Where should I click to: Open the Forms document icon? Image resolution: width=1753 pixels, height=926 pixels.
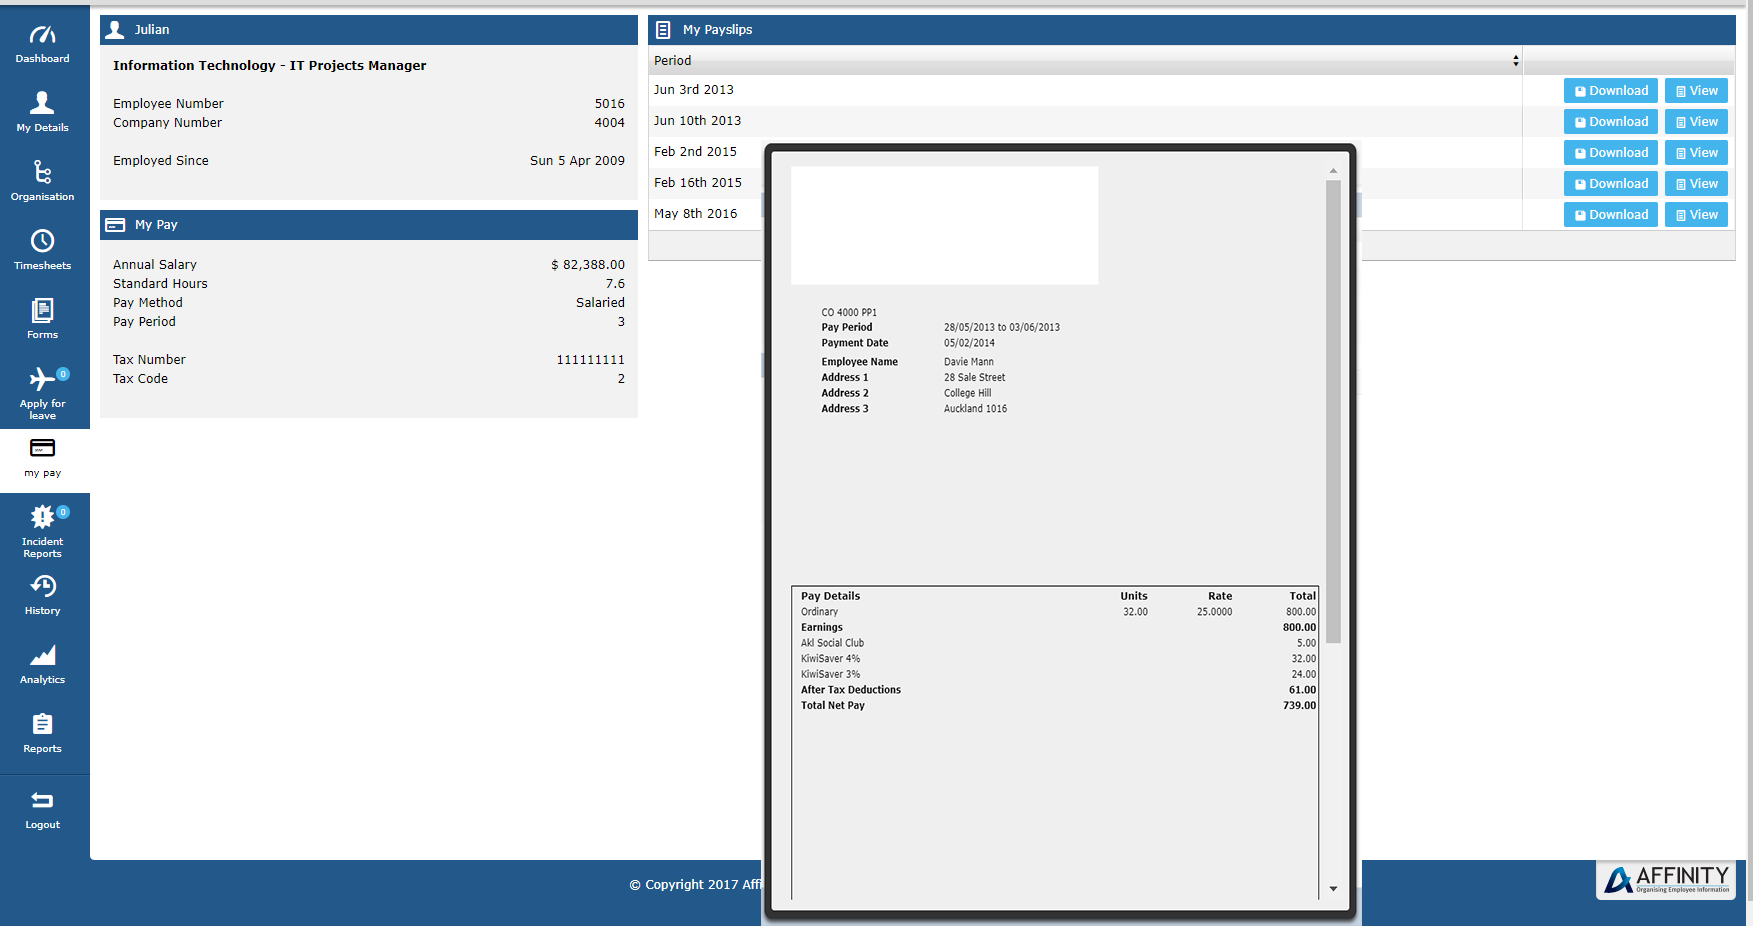pyautogui.click(x=42, y=310)
